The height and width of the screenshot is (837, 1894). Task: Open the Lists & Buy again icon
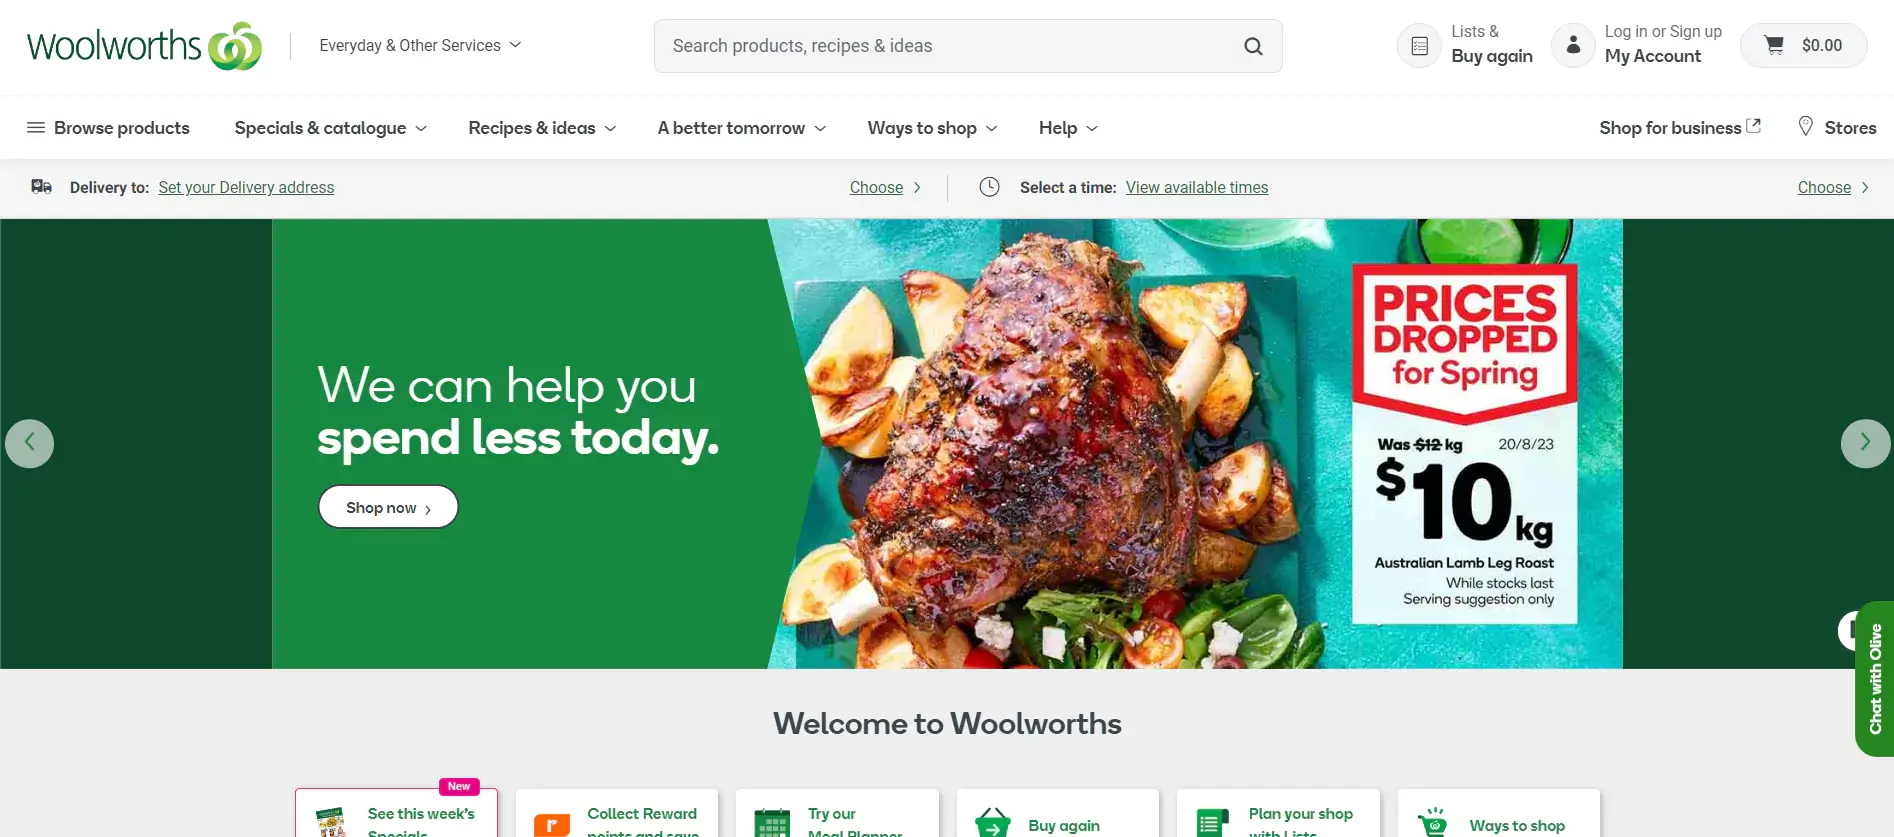pyautogui.click(x=1419, y=45)
